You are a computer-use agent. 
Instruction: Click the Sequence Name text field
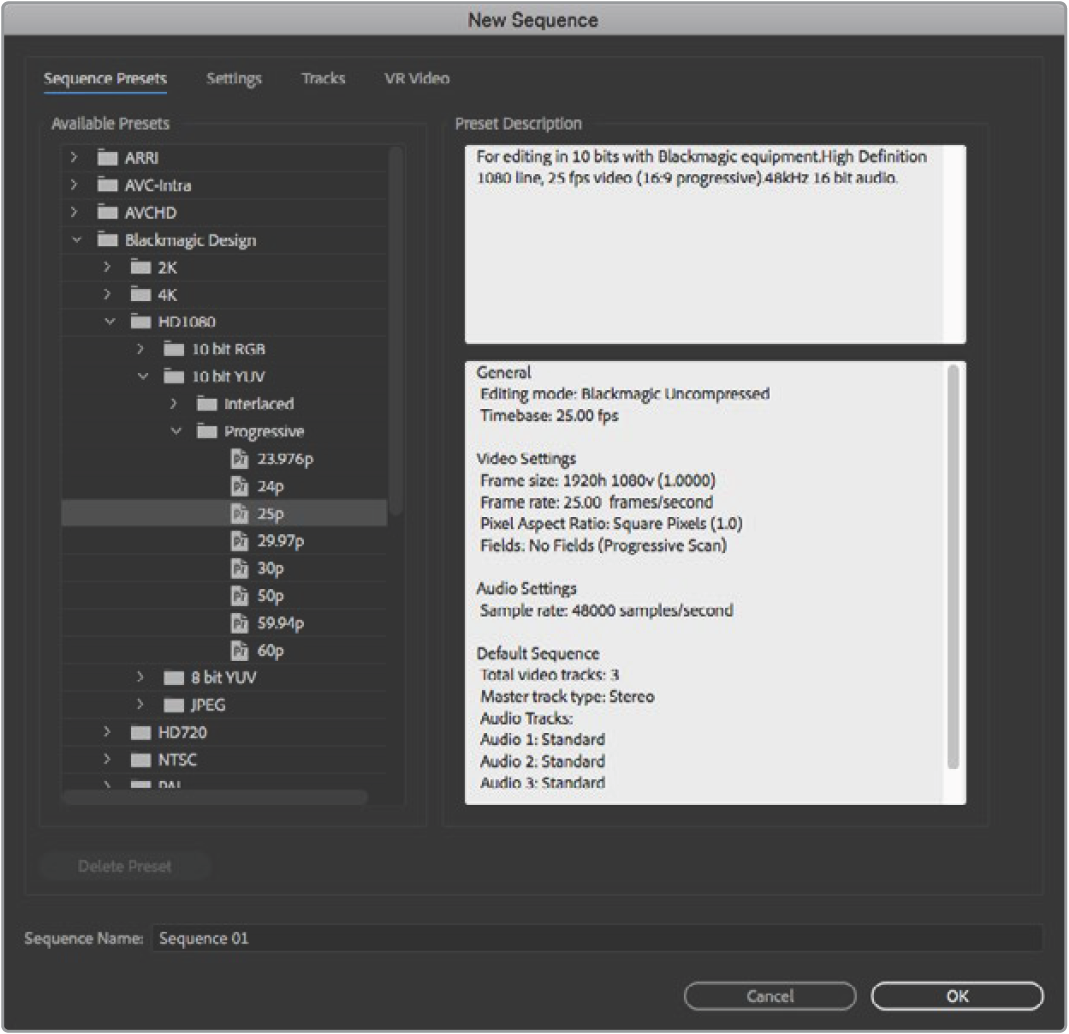click(x=596, y=939)
